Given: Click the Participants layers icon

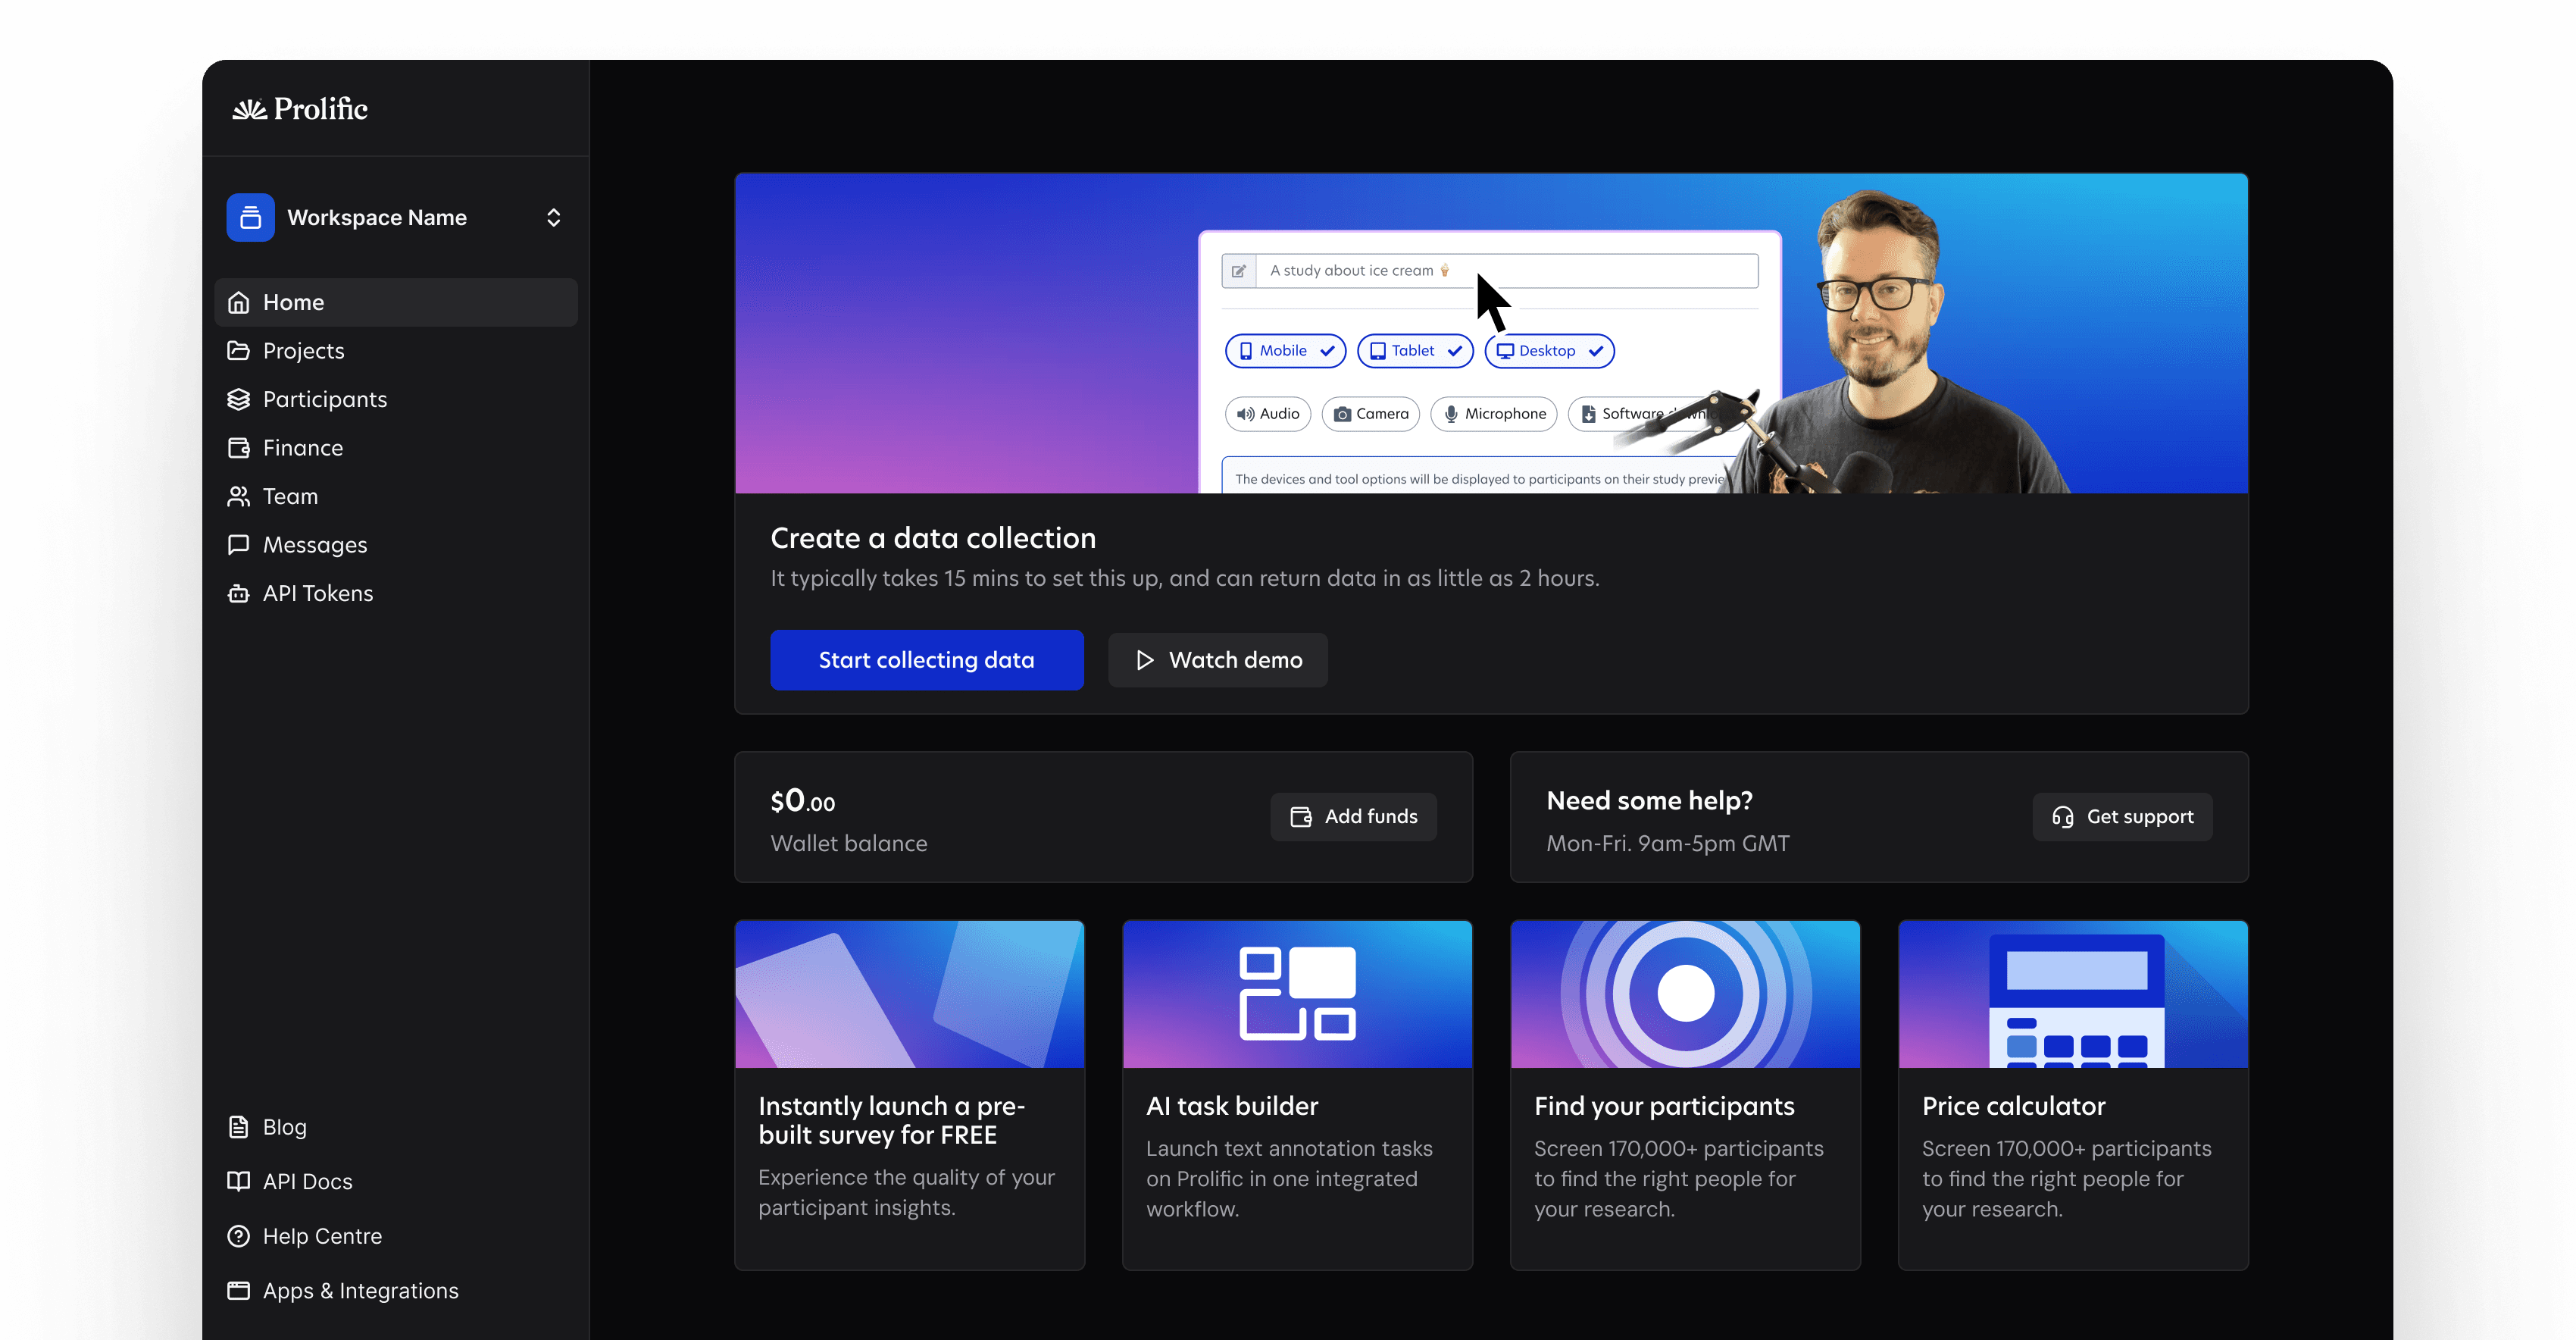Looking at the screenshot, I should click(238, 399).
